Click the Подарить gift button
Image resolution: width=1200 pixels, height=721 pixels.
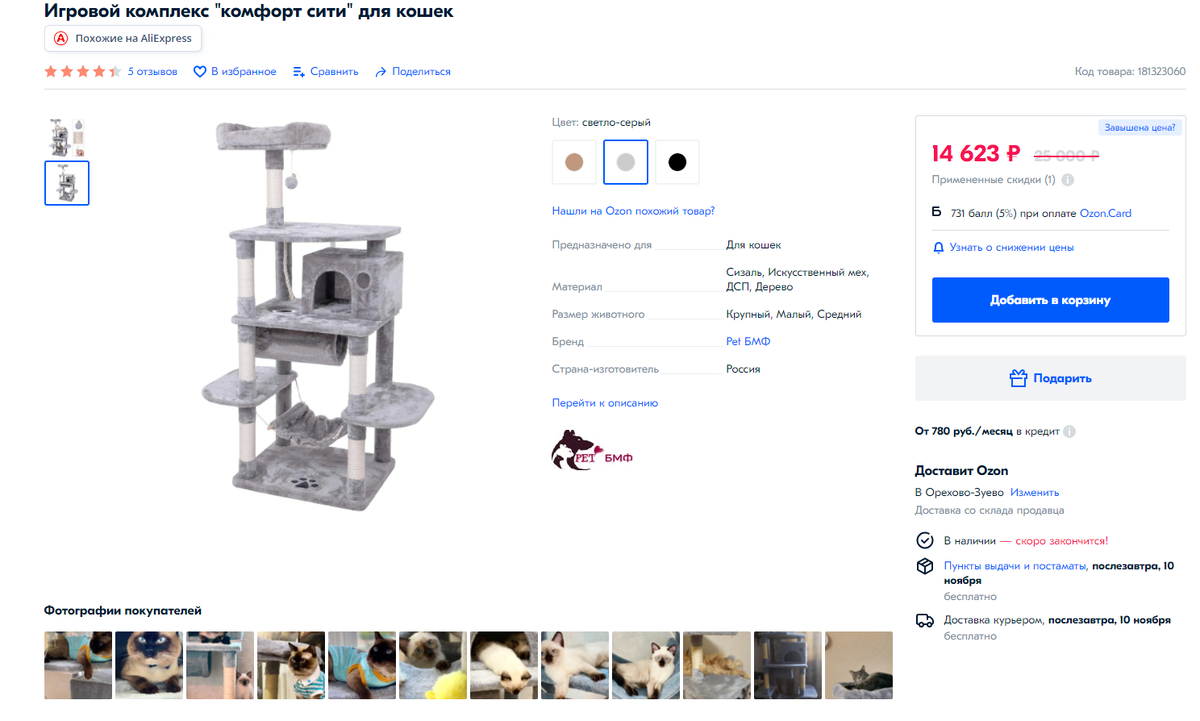[x=1050, y=378]
